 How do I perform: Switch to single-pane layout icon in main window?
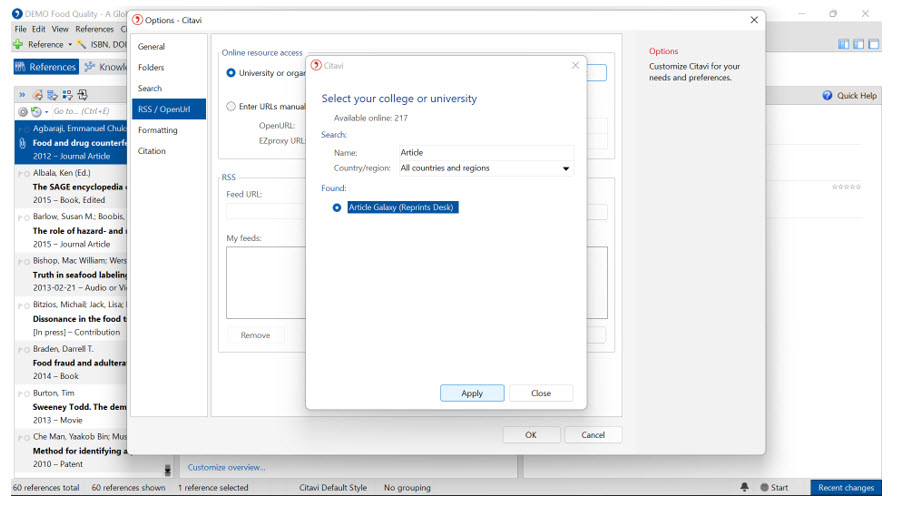point(874,44)
